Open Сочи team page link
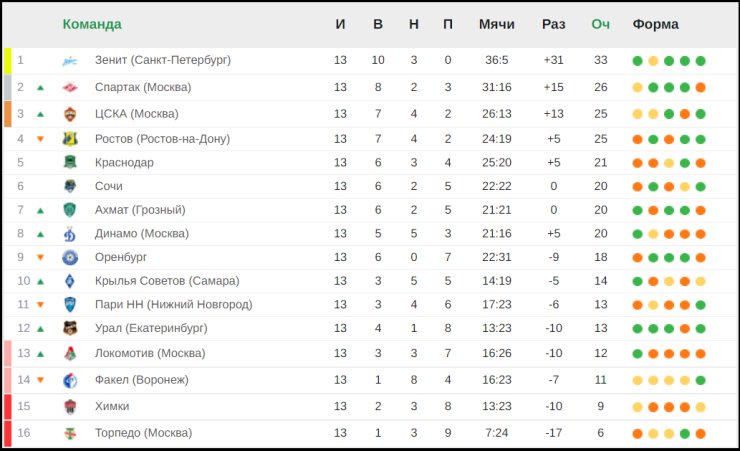The image size is (740, 451). pyautogui.click(x=109, y=186)
